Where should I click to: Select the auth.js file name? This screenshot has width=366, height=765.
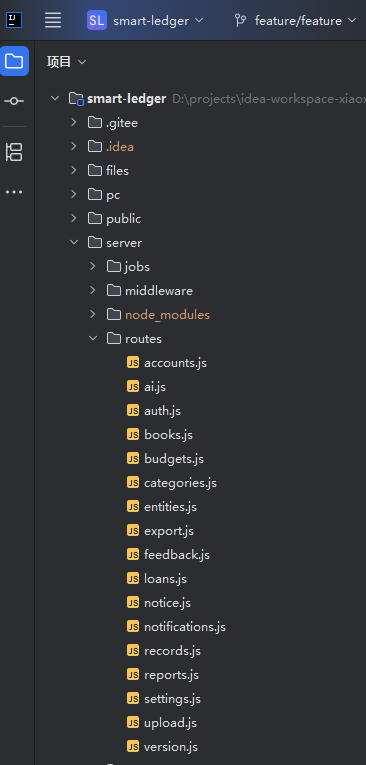point(162,411)
